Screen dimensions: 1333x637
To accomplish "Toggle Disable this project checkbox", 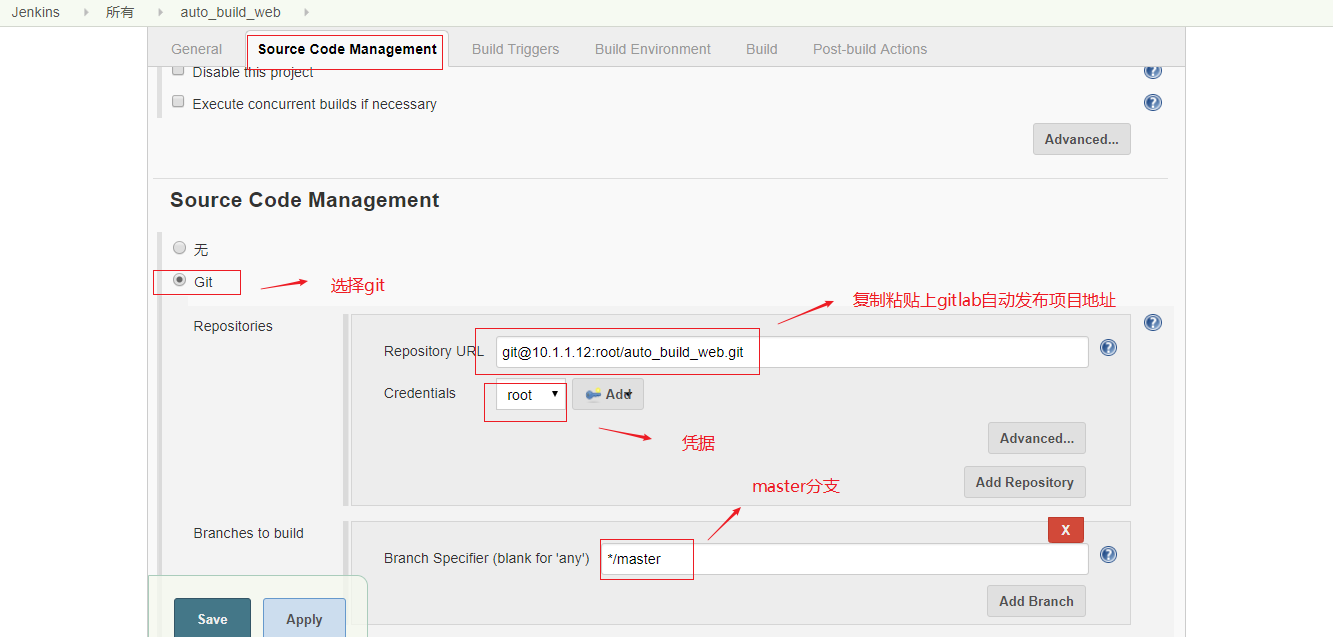I will pyautogui.click(x=178, y=71).
